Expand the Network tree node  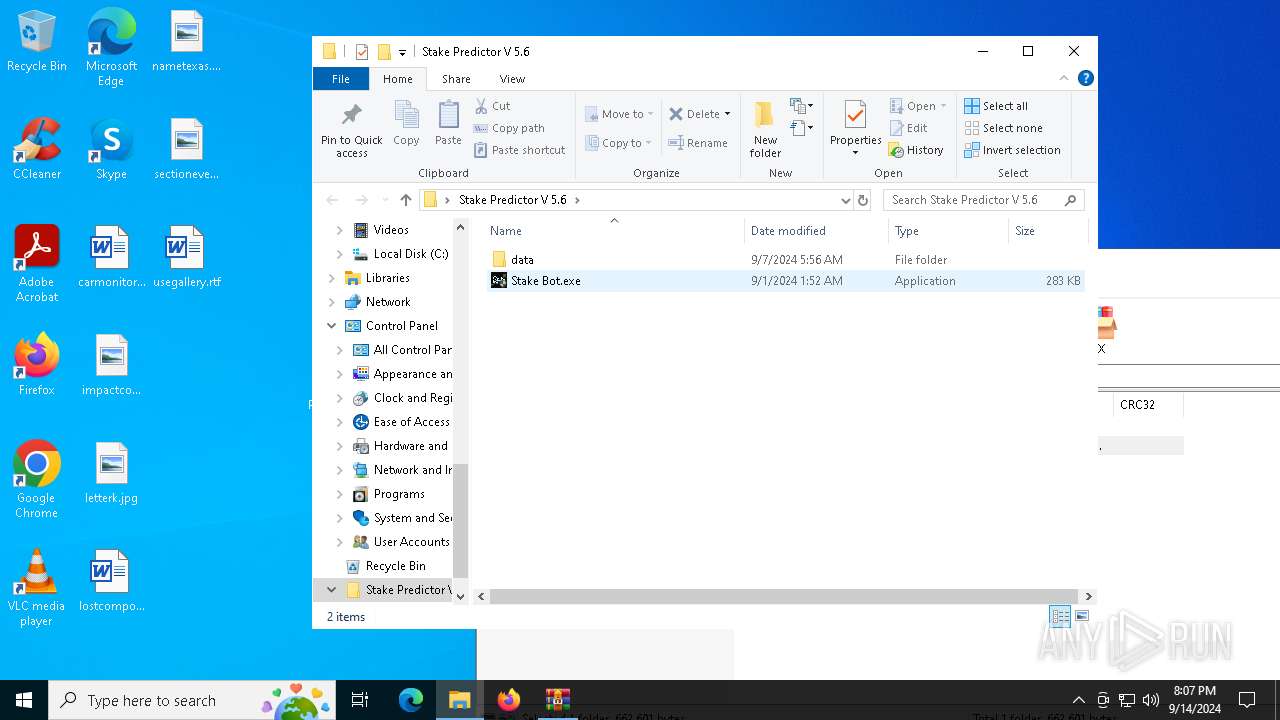(332, 302)
